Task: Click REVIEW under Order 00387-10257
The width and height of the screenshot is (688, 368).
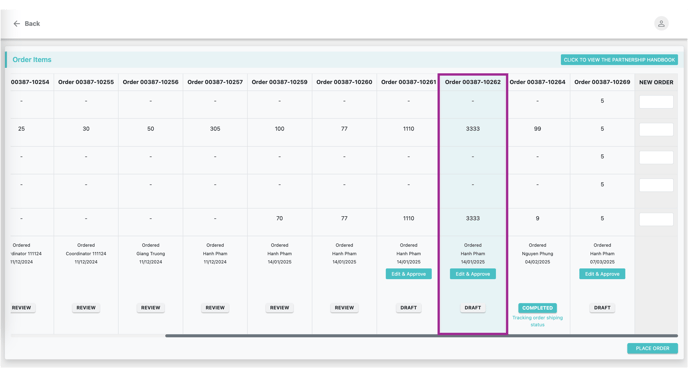Action: pyautogui.click(x=215, y=308)
